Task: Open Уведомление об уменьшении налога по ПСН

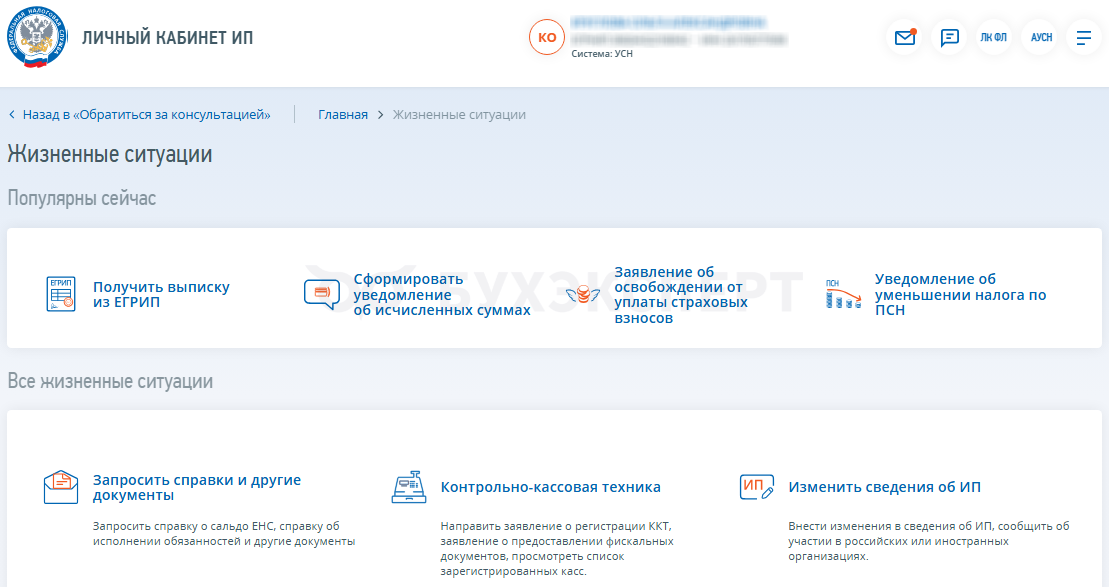Action: pos(960,295)
